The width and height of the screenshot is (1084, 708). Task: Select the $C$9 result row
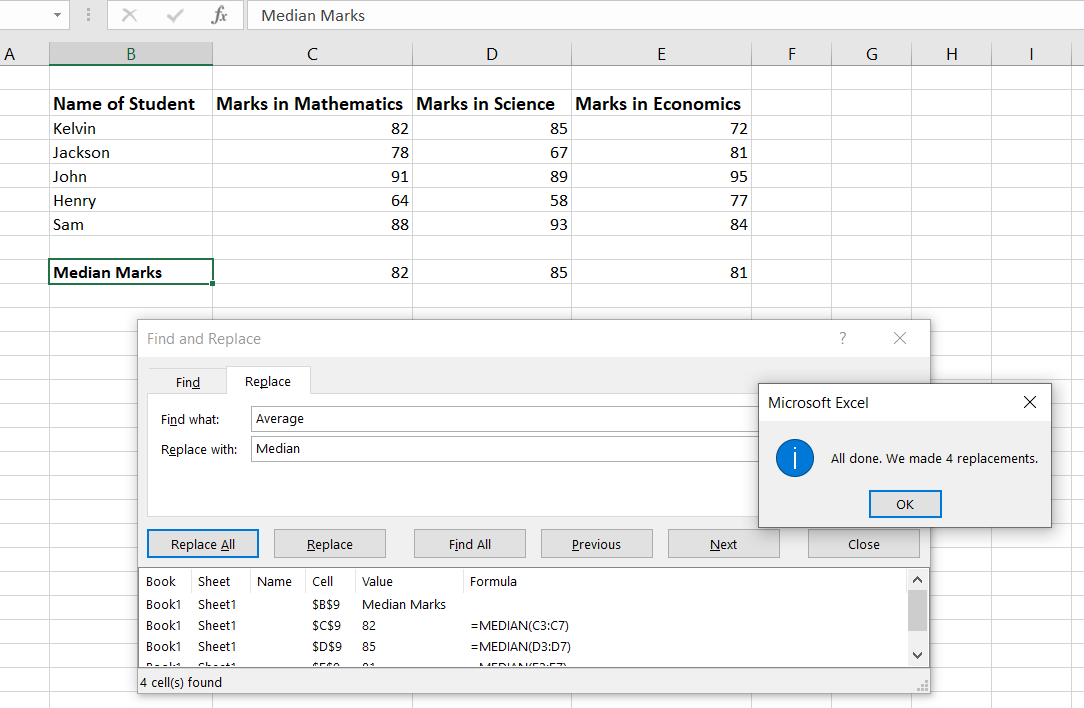tap(400, 625)
